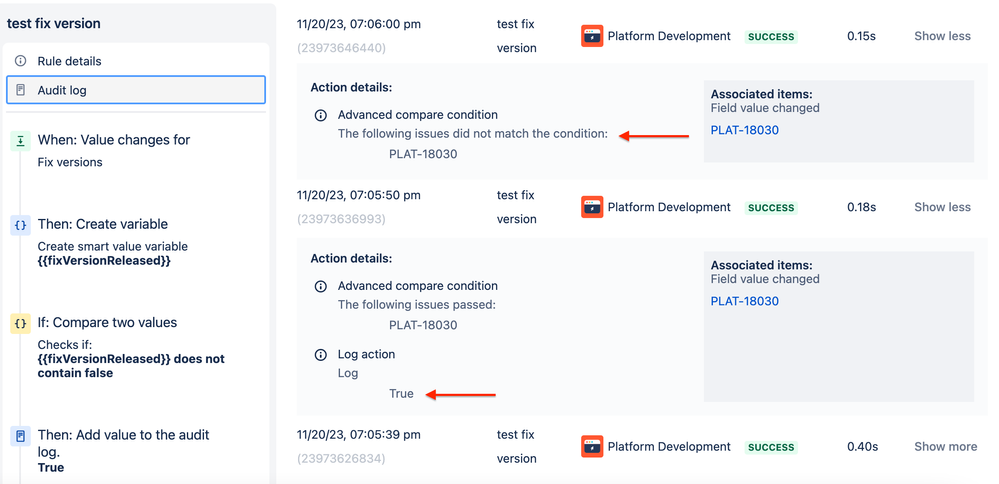
Task: Click the blue Create variable braces icon
Action: [x=20, y=225]
